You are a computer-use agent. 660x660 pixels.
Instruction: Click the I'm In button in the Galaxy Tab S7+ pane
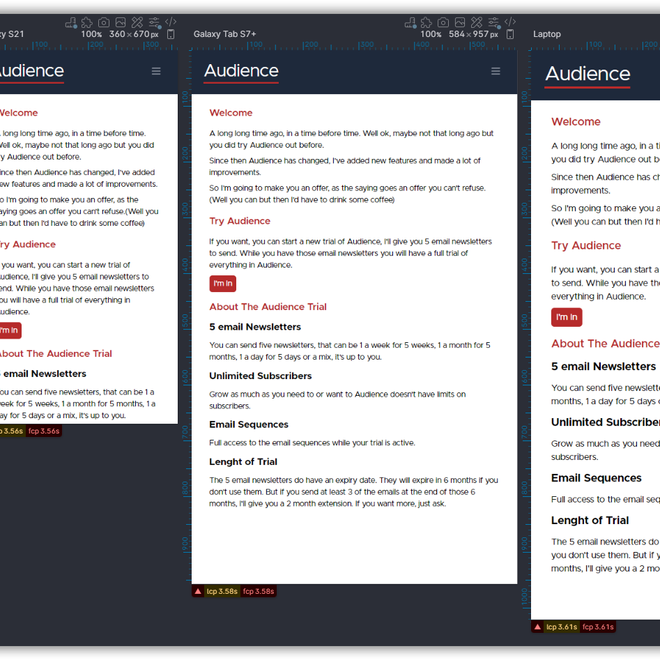coord(223,284)
